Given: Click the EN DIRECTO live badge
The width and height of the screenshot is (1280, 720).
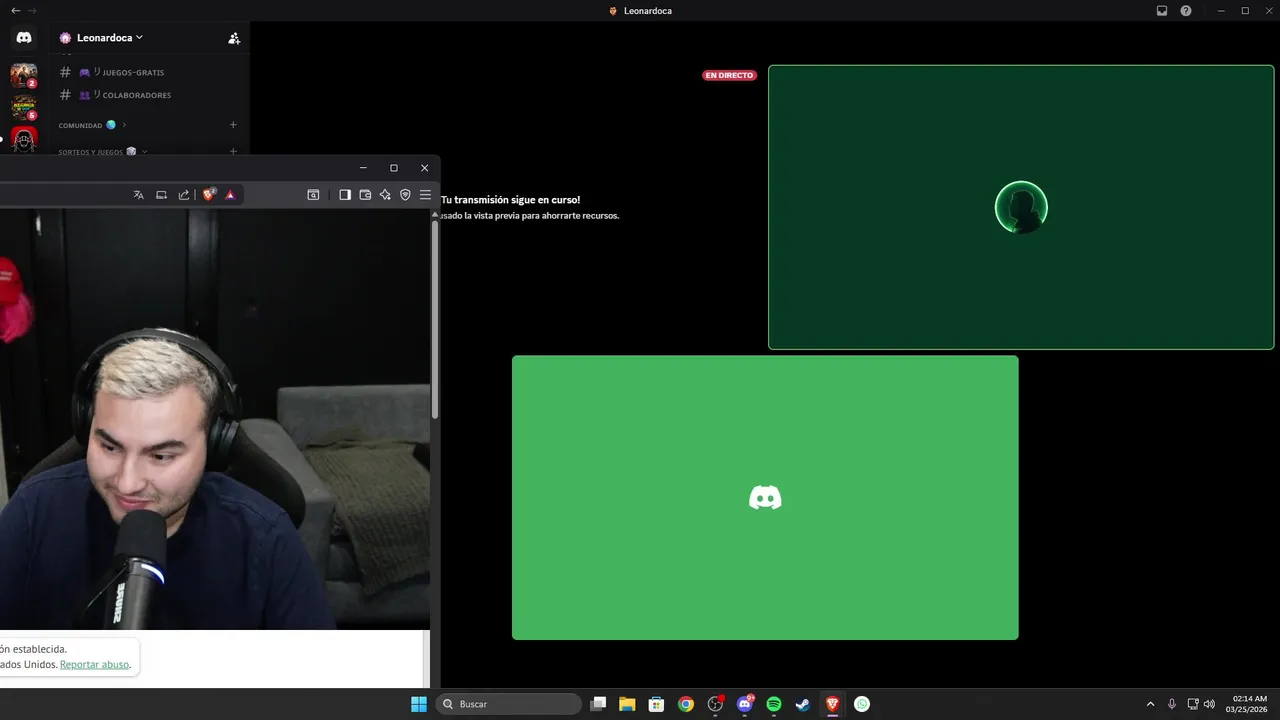Looking at the screenshot, I should pos(729,75).
